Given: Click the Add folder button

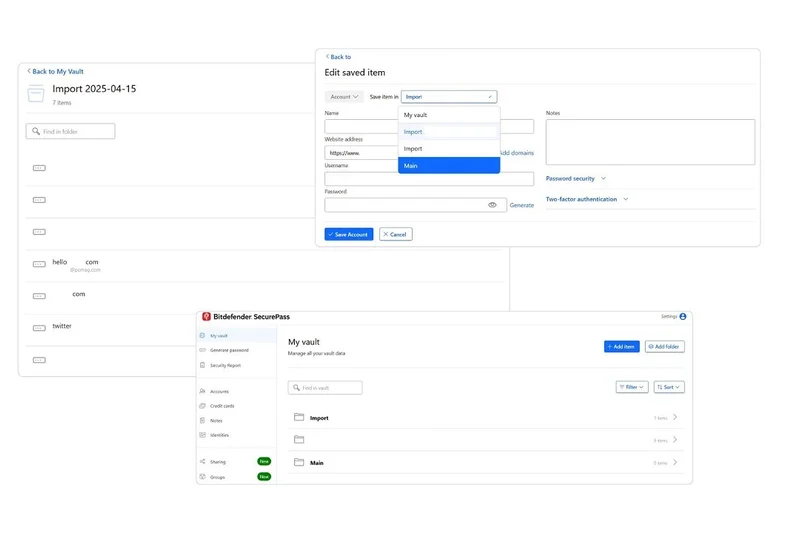Looking at the screenshot, I should point(664,346).
